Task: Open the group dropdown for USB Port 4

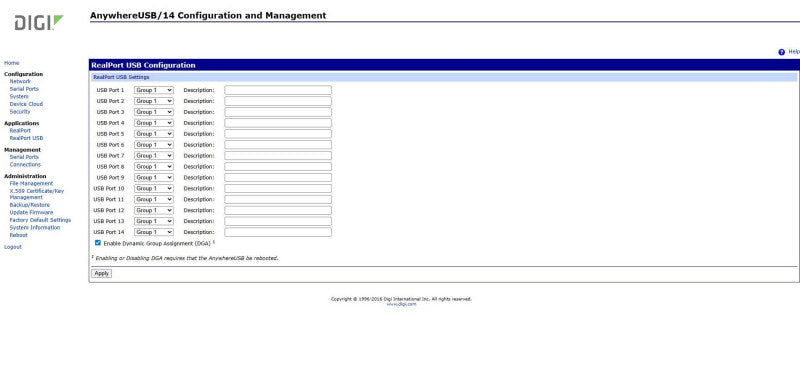Action: (154, 123)
